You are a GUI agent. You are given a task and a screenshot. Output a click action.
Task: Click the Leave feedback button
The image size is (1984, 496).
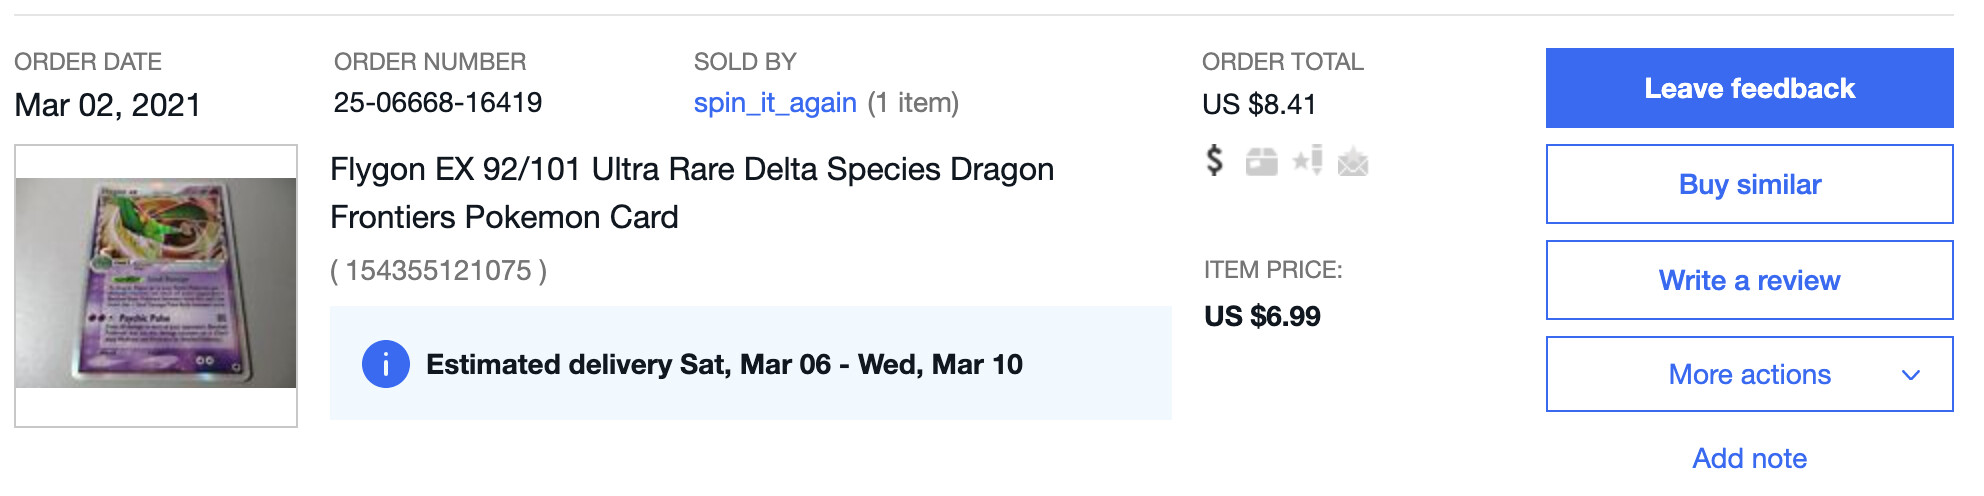click(1750, 88)
